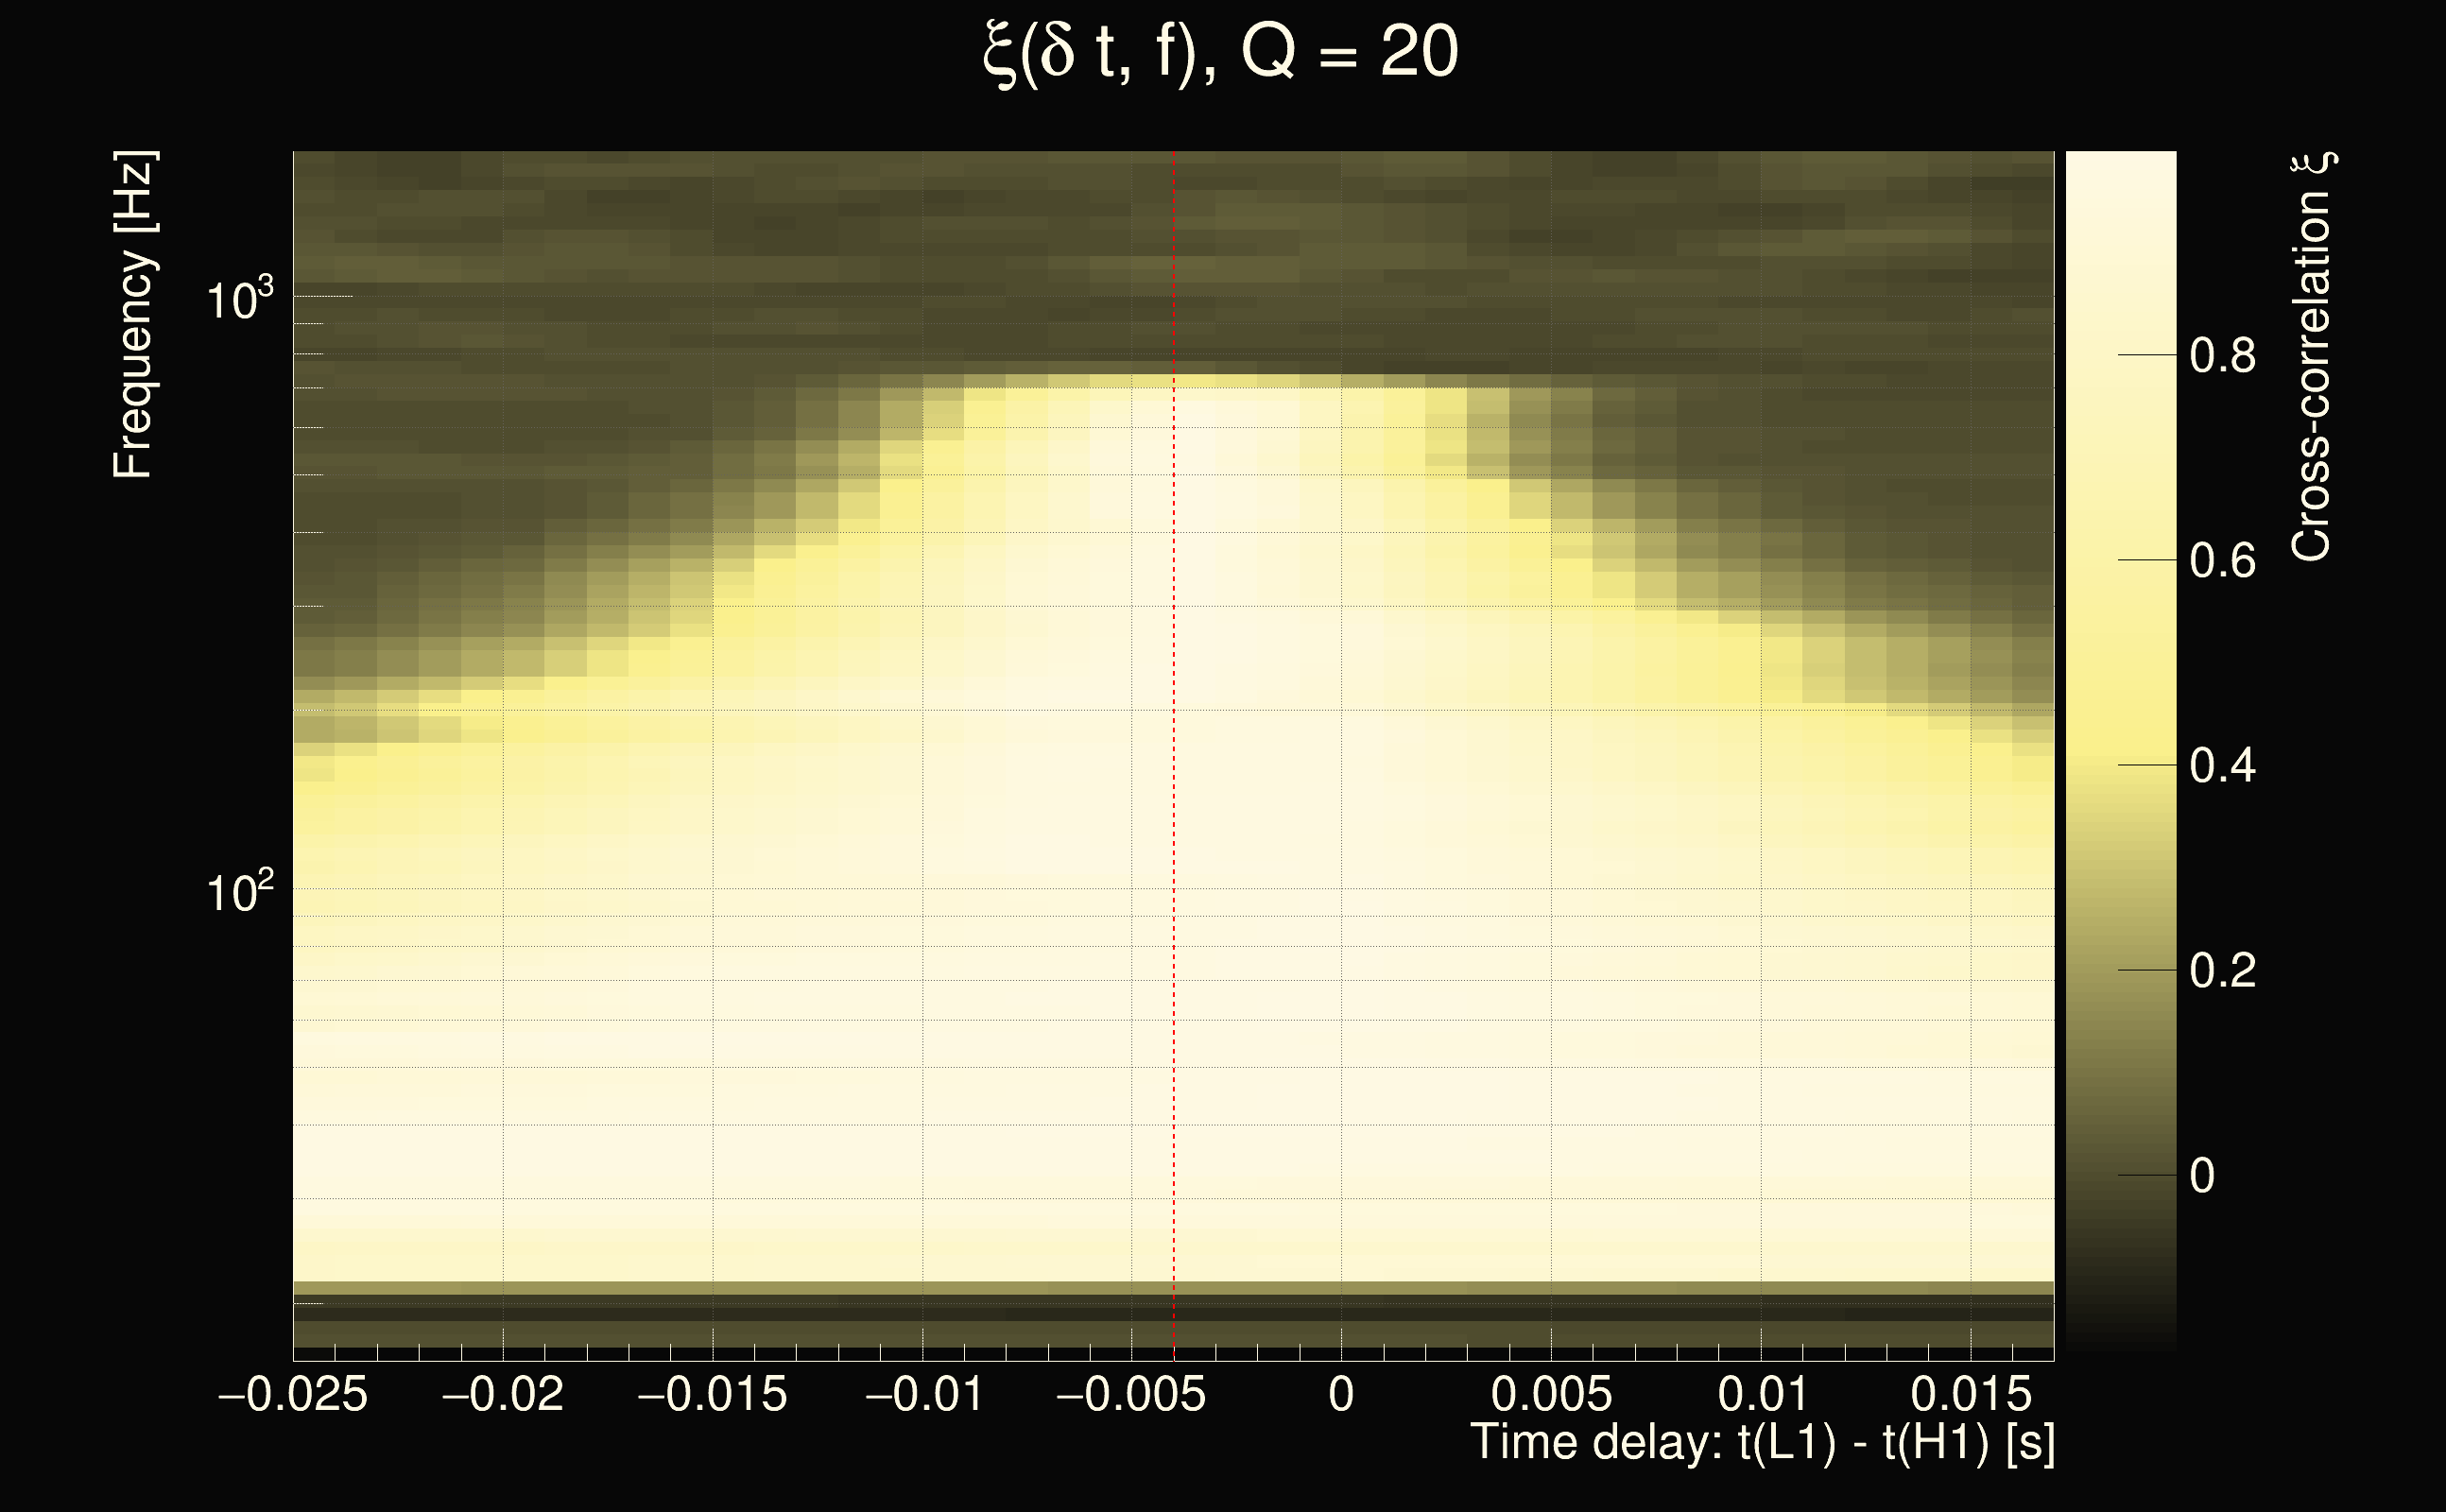
Task: Click the 0 value on colorbar
Action: 2202,1176
